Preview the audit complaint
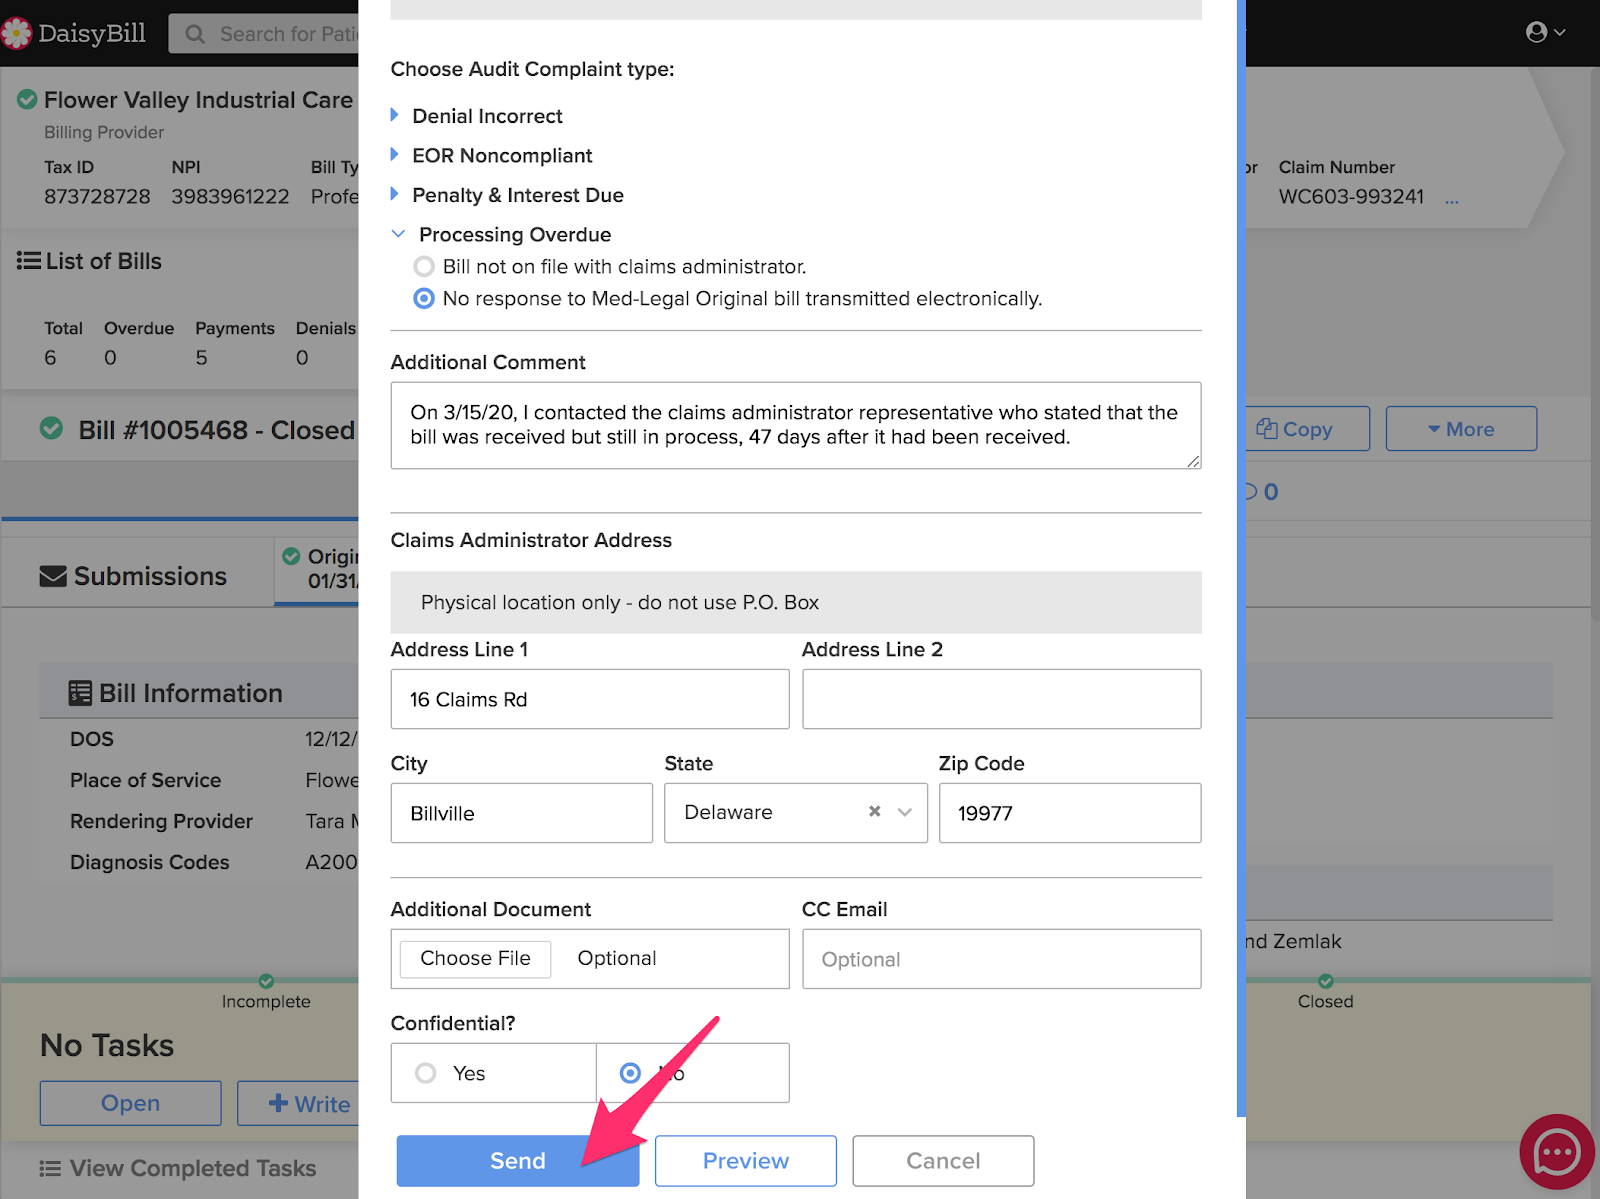Screen dimensions: 1600x1199 [746, 1161]
